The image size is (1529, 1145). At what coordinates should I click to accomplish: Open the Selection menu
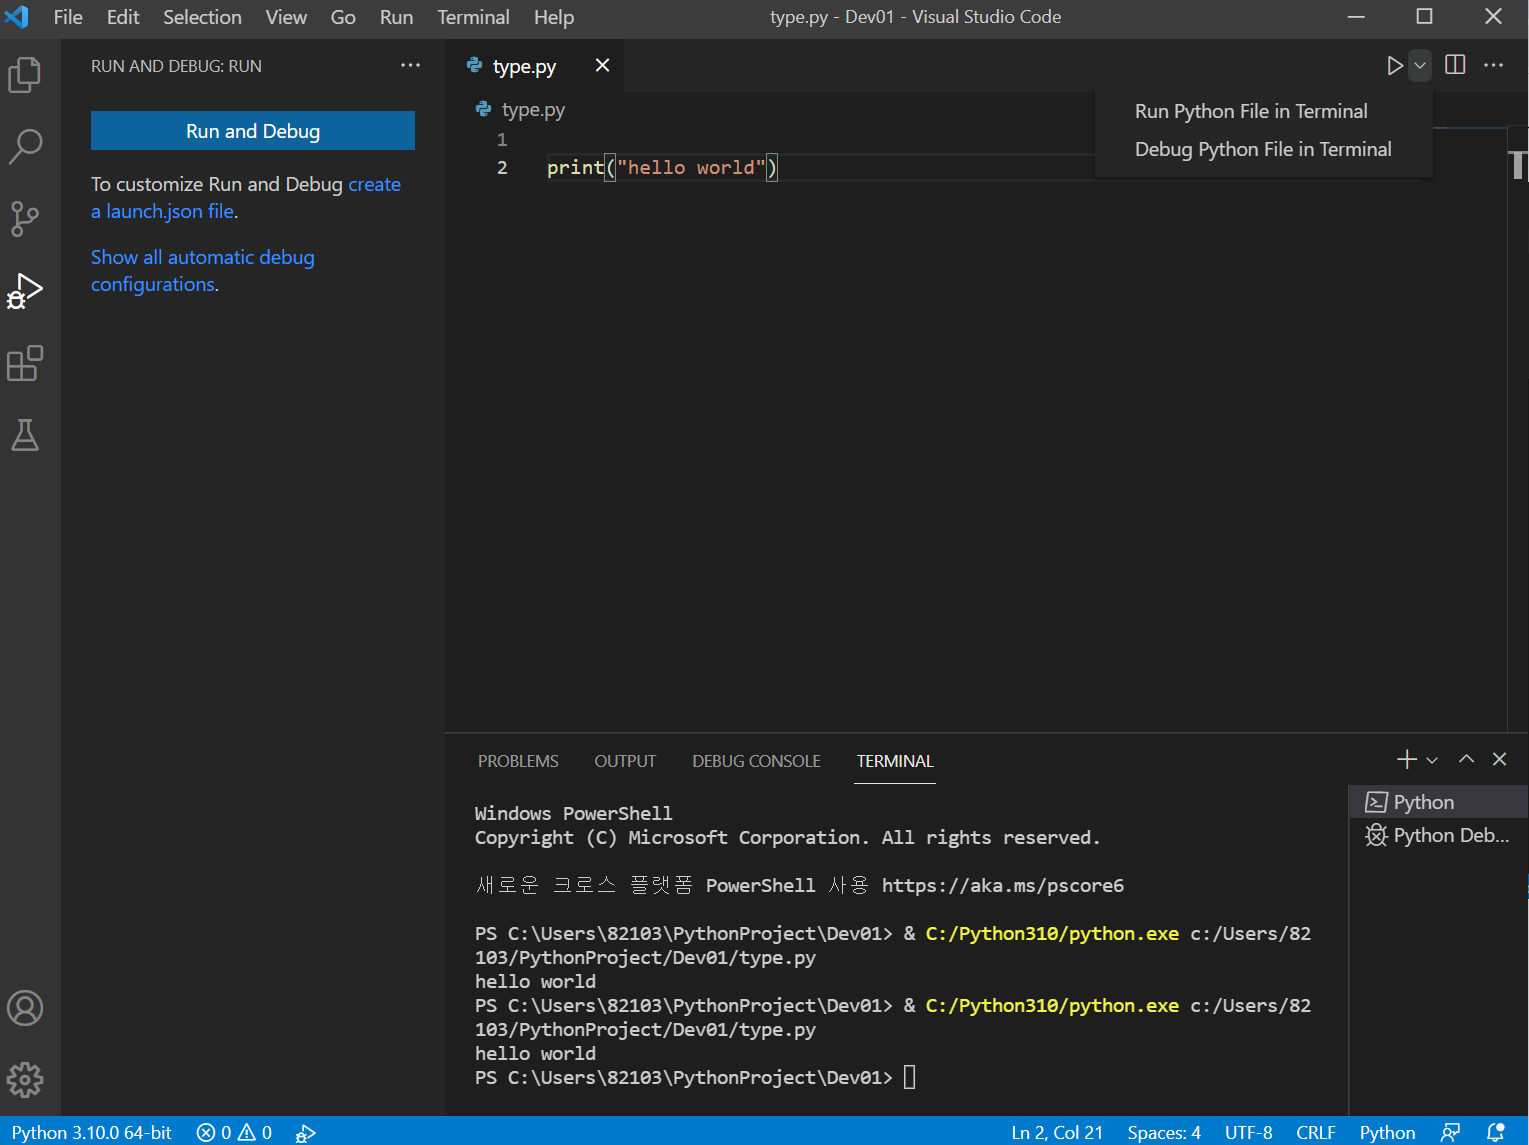point(202,17)
